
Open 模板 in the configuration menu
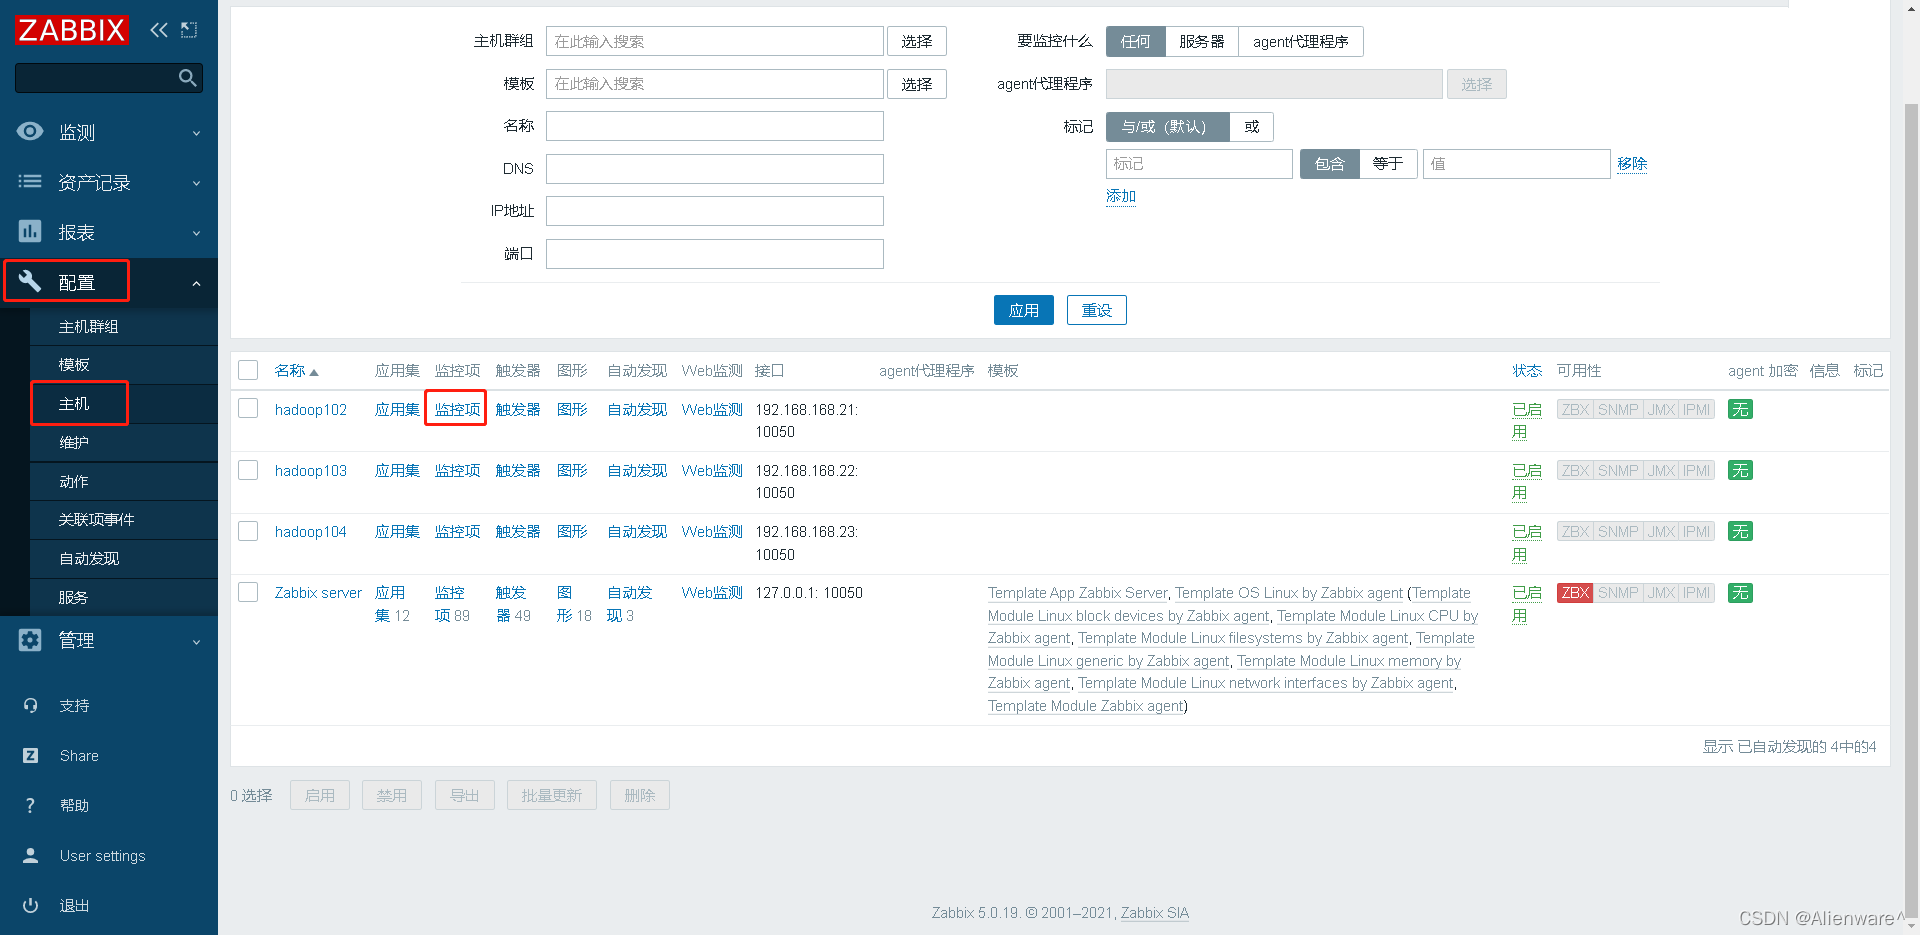pos(124,365)
